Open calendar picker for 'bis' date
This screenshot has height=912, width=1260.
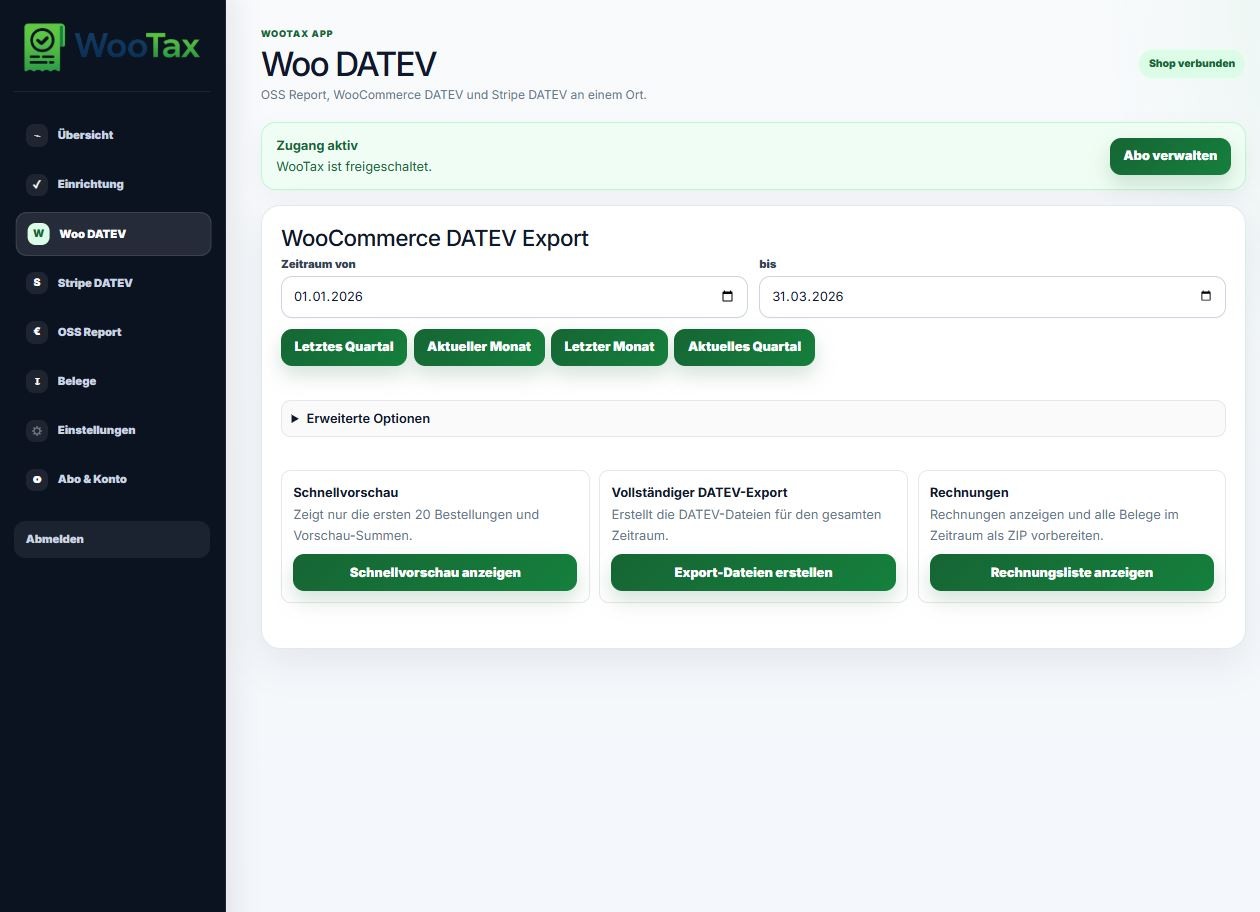(1205, 297)
